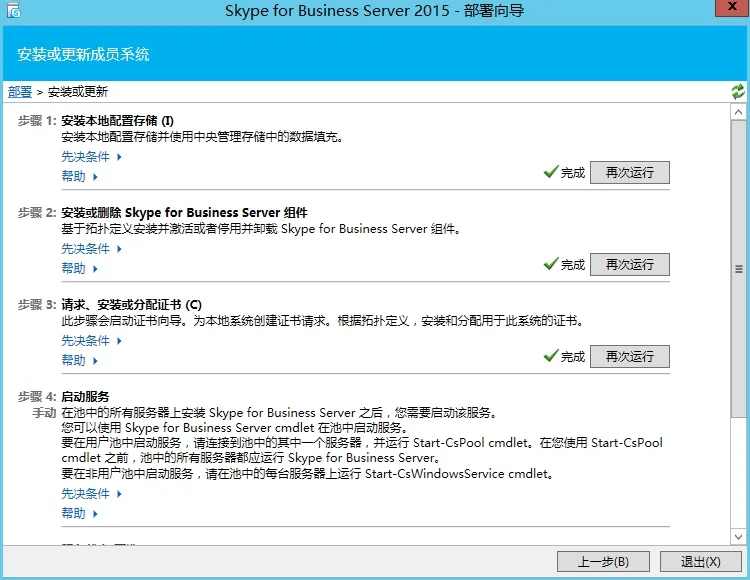Click the vertical scrollbar thumb
Screen dimensions: 750x580
pyautogui.click(x=739, y=268)
